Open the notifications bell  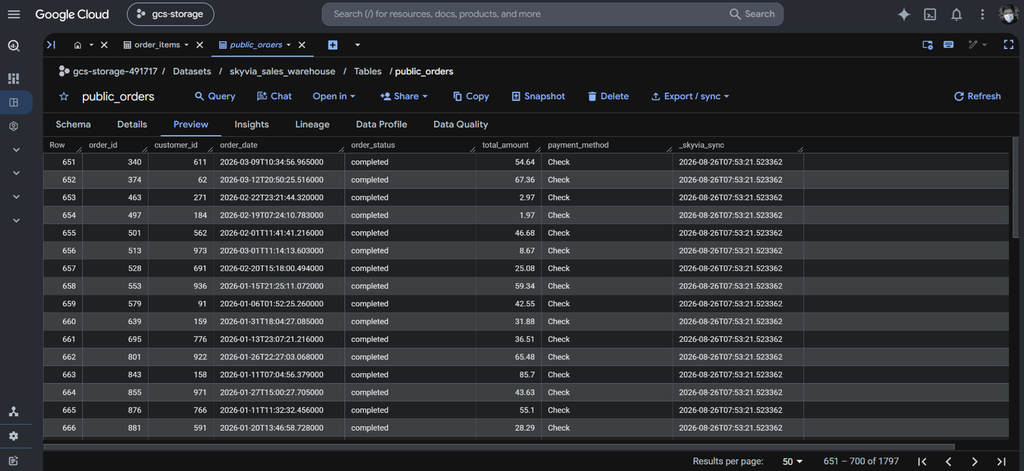point(956,14)
